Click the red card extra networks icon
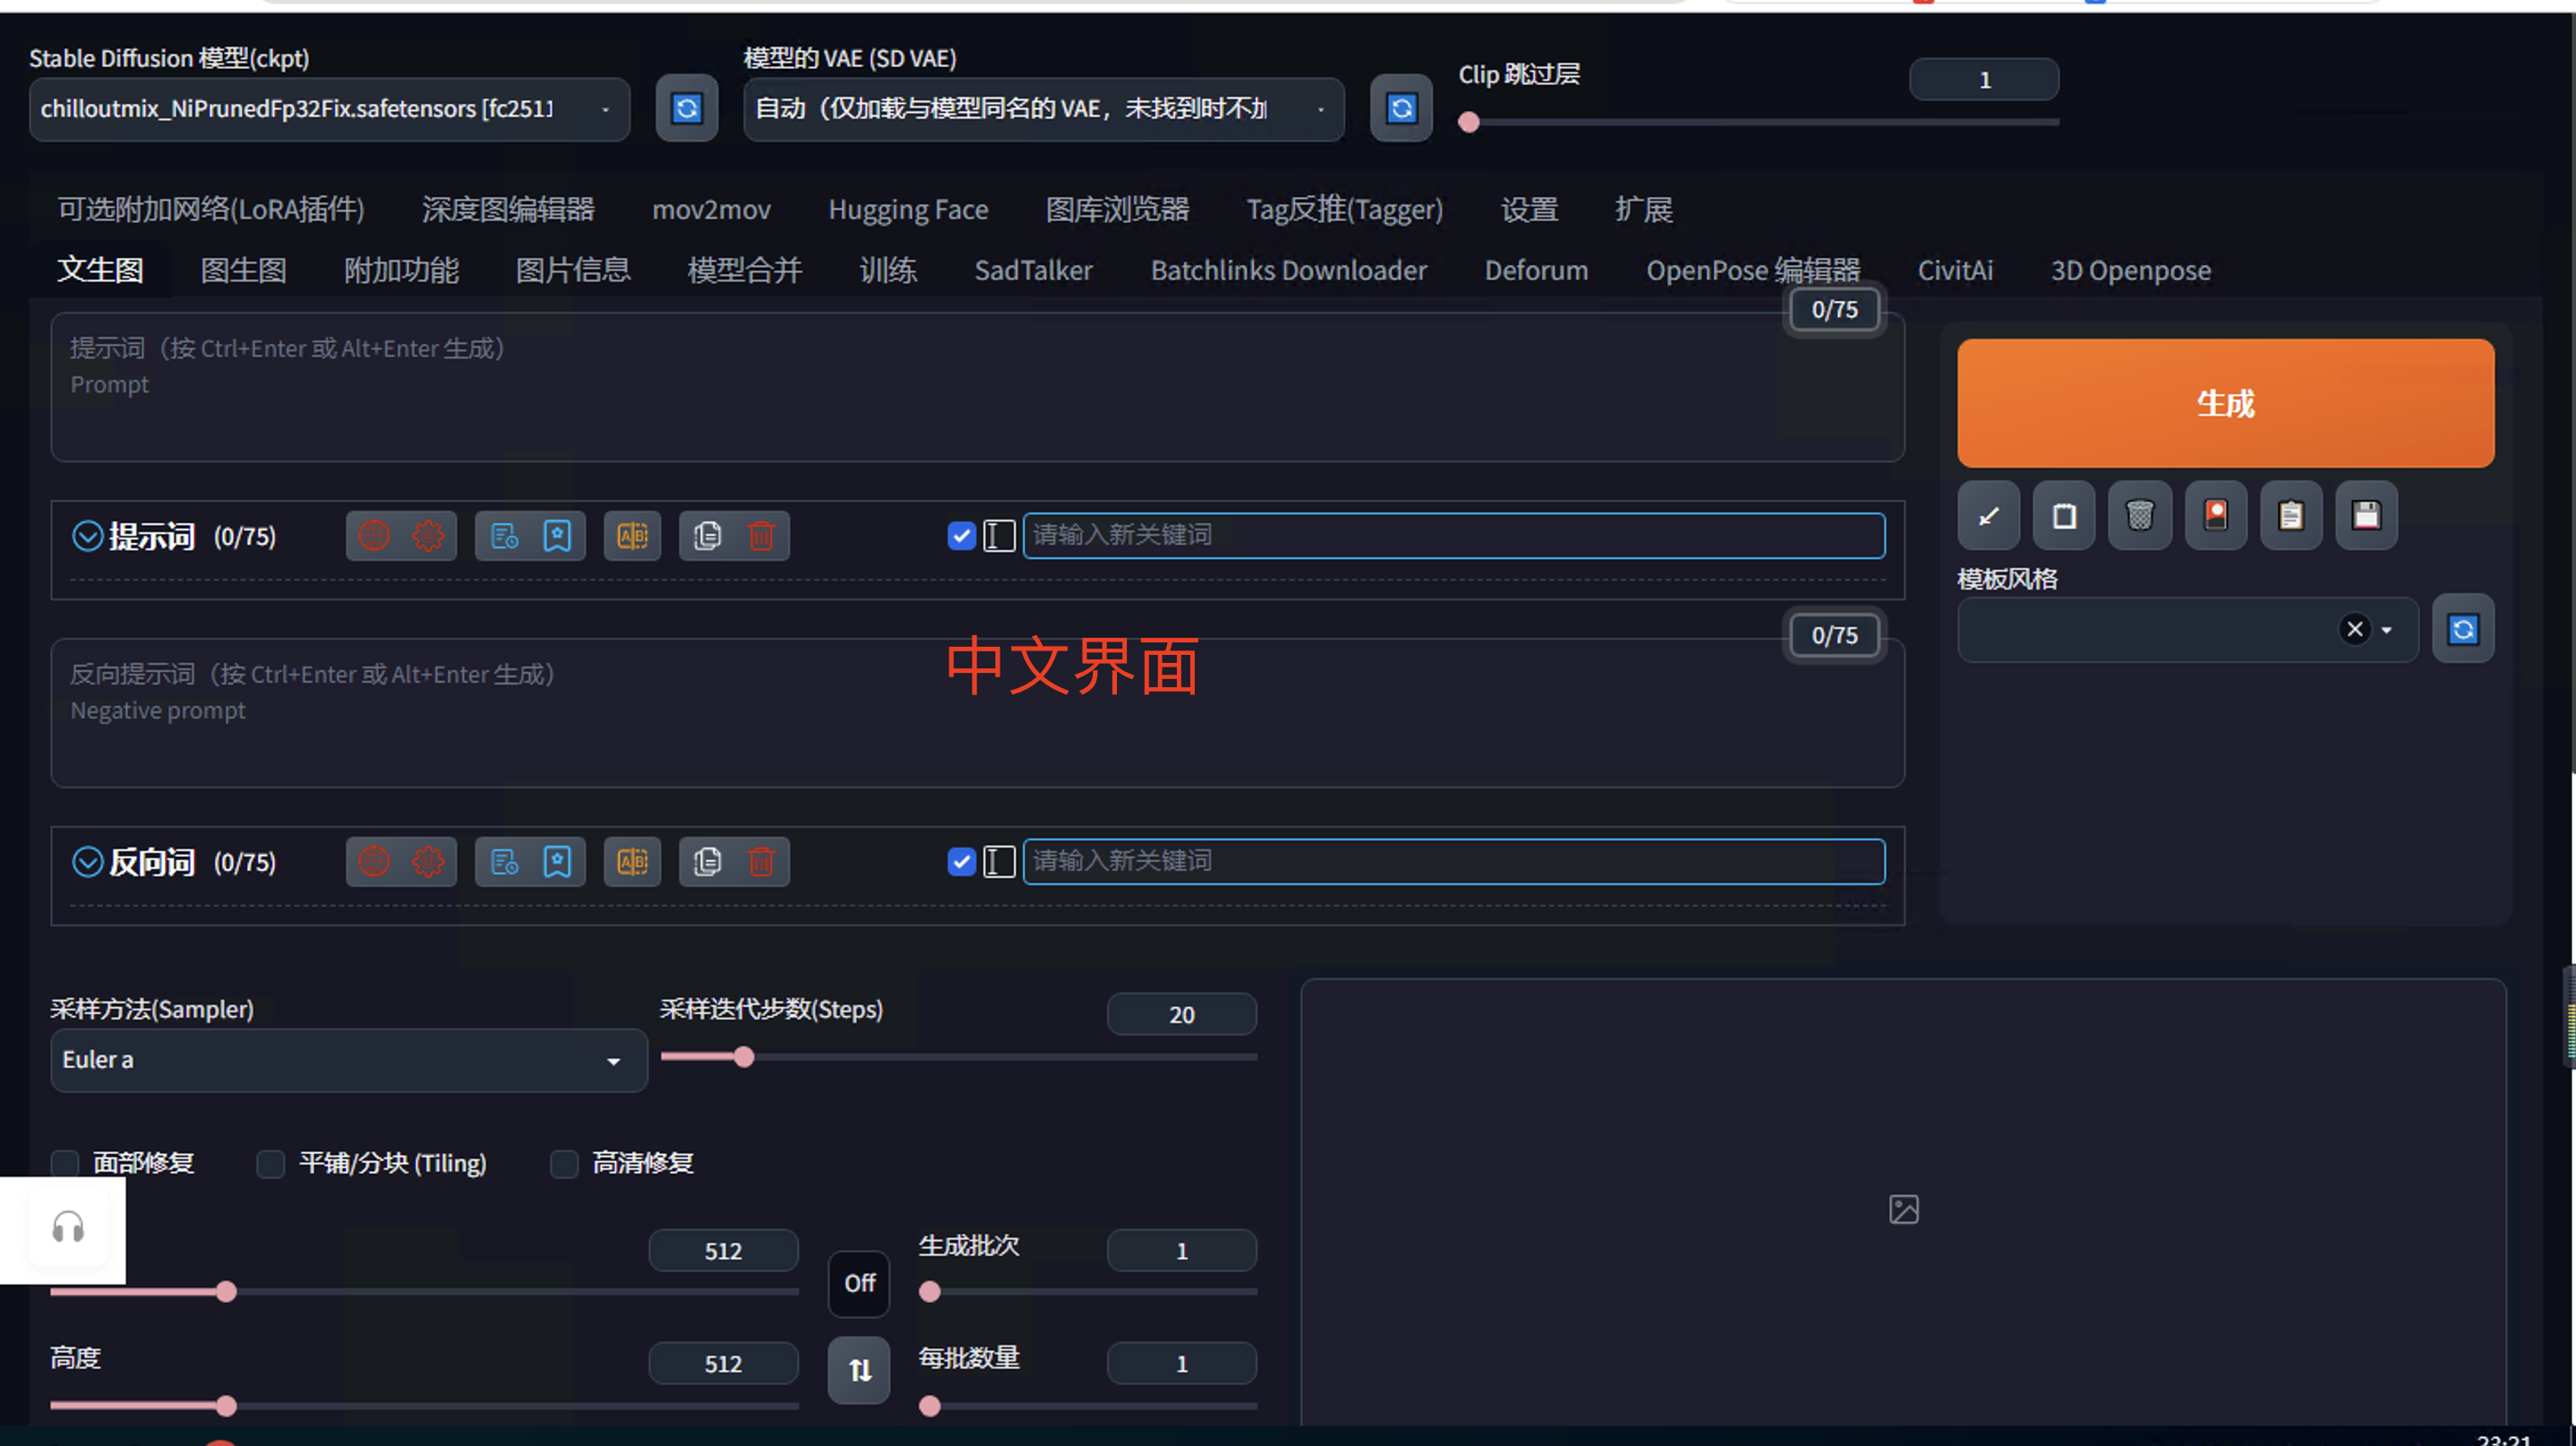Image resolution: width=2576 pixels, height=1446 pixels. tap(2215, 516)
